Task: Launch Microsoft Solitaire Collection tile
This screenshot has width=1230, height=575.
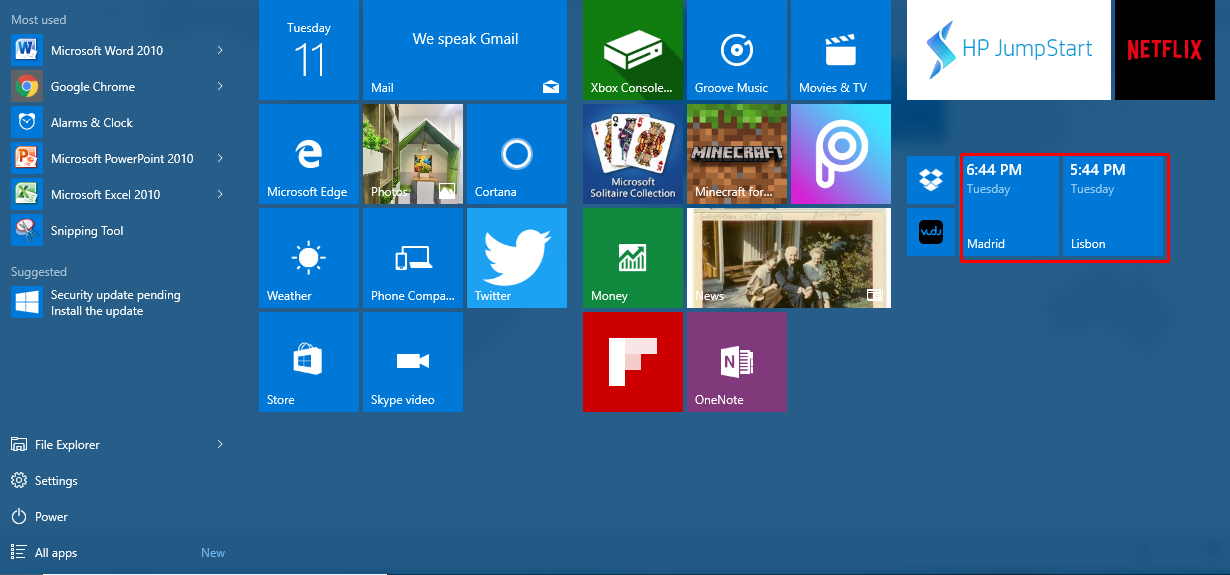Action: coord(633,154)
